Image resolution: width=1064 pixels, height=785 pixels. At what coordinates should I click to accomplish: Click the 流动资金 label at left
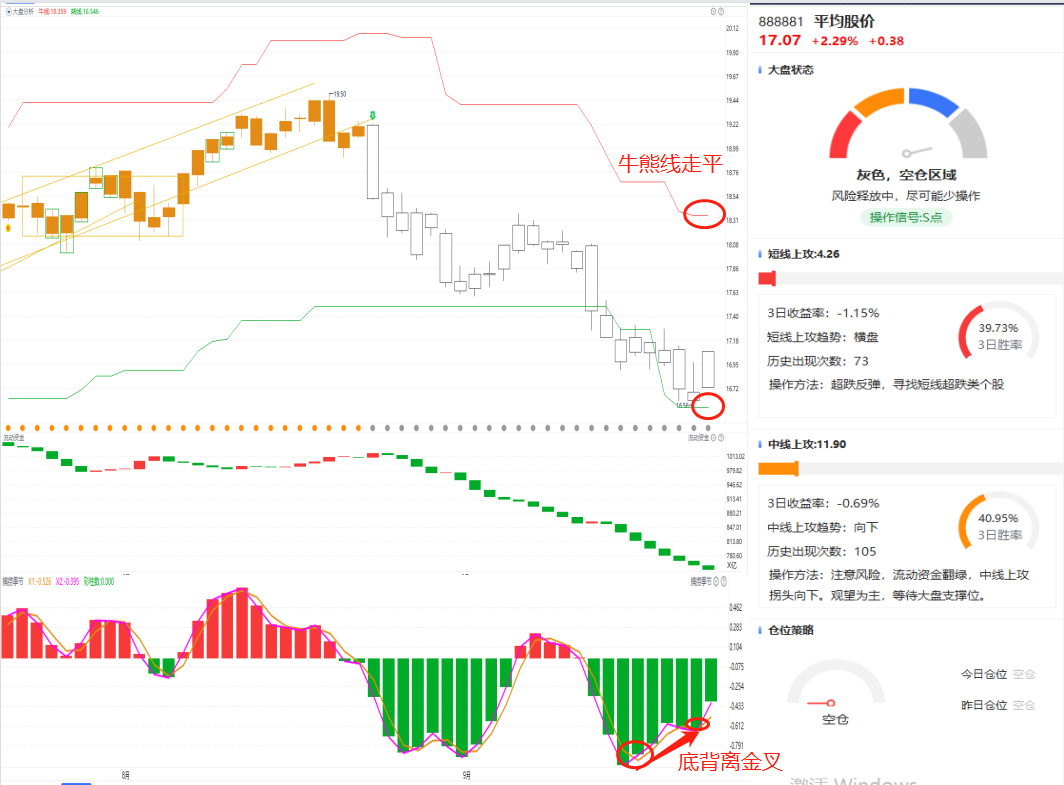(14, 438)
